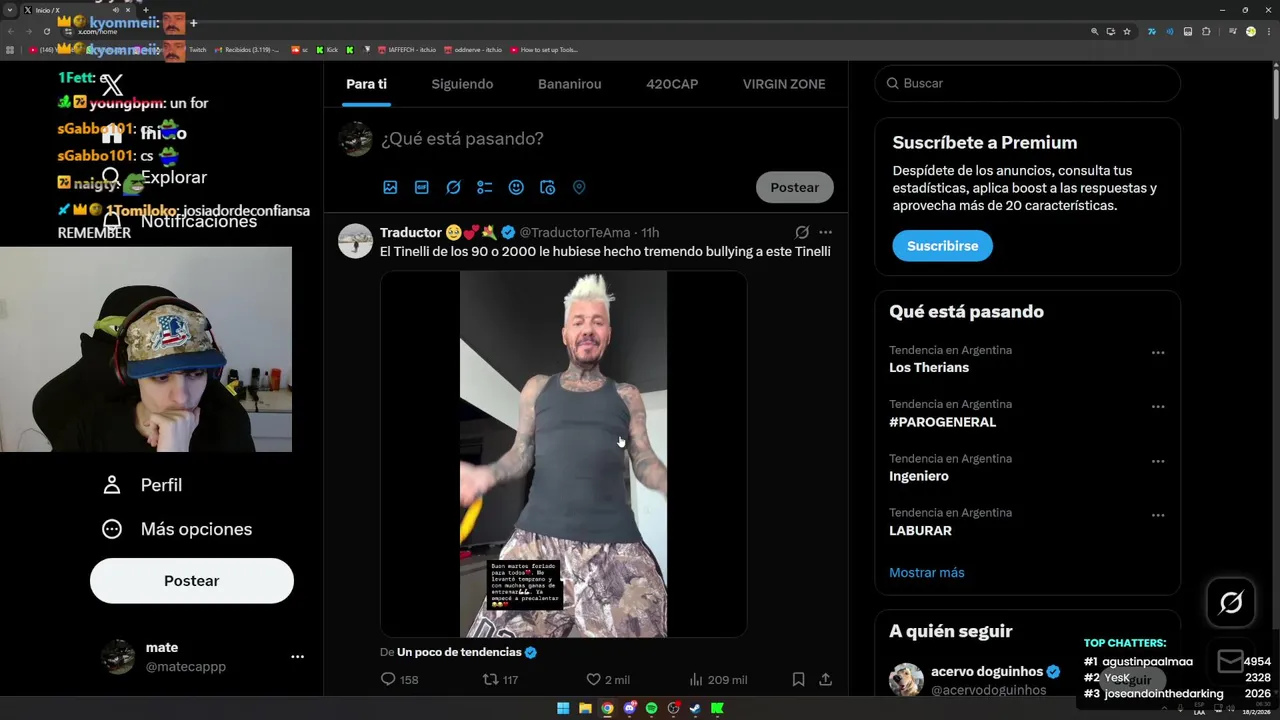Image resolution: width=1280 pixels, height=720 pixels.
Task: Select the Inicio / X browser tab
Action: tap(80, 10)
